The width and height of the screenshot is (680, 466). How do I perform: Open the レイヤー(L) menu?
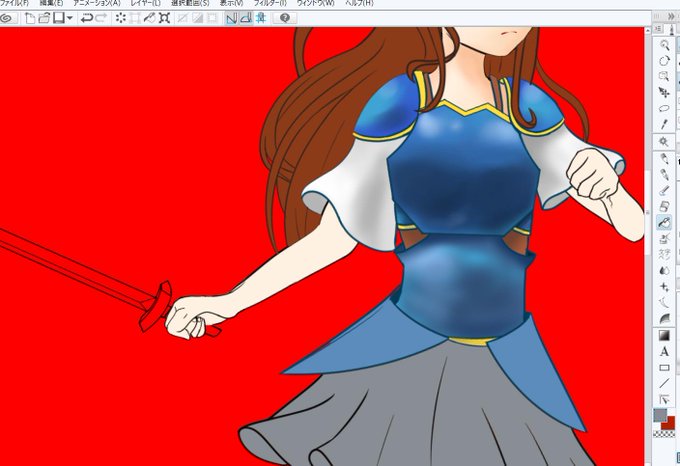[x=146, y=3]
